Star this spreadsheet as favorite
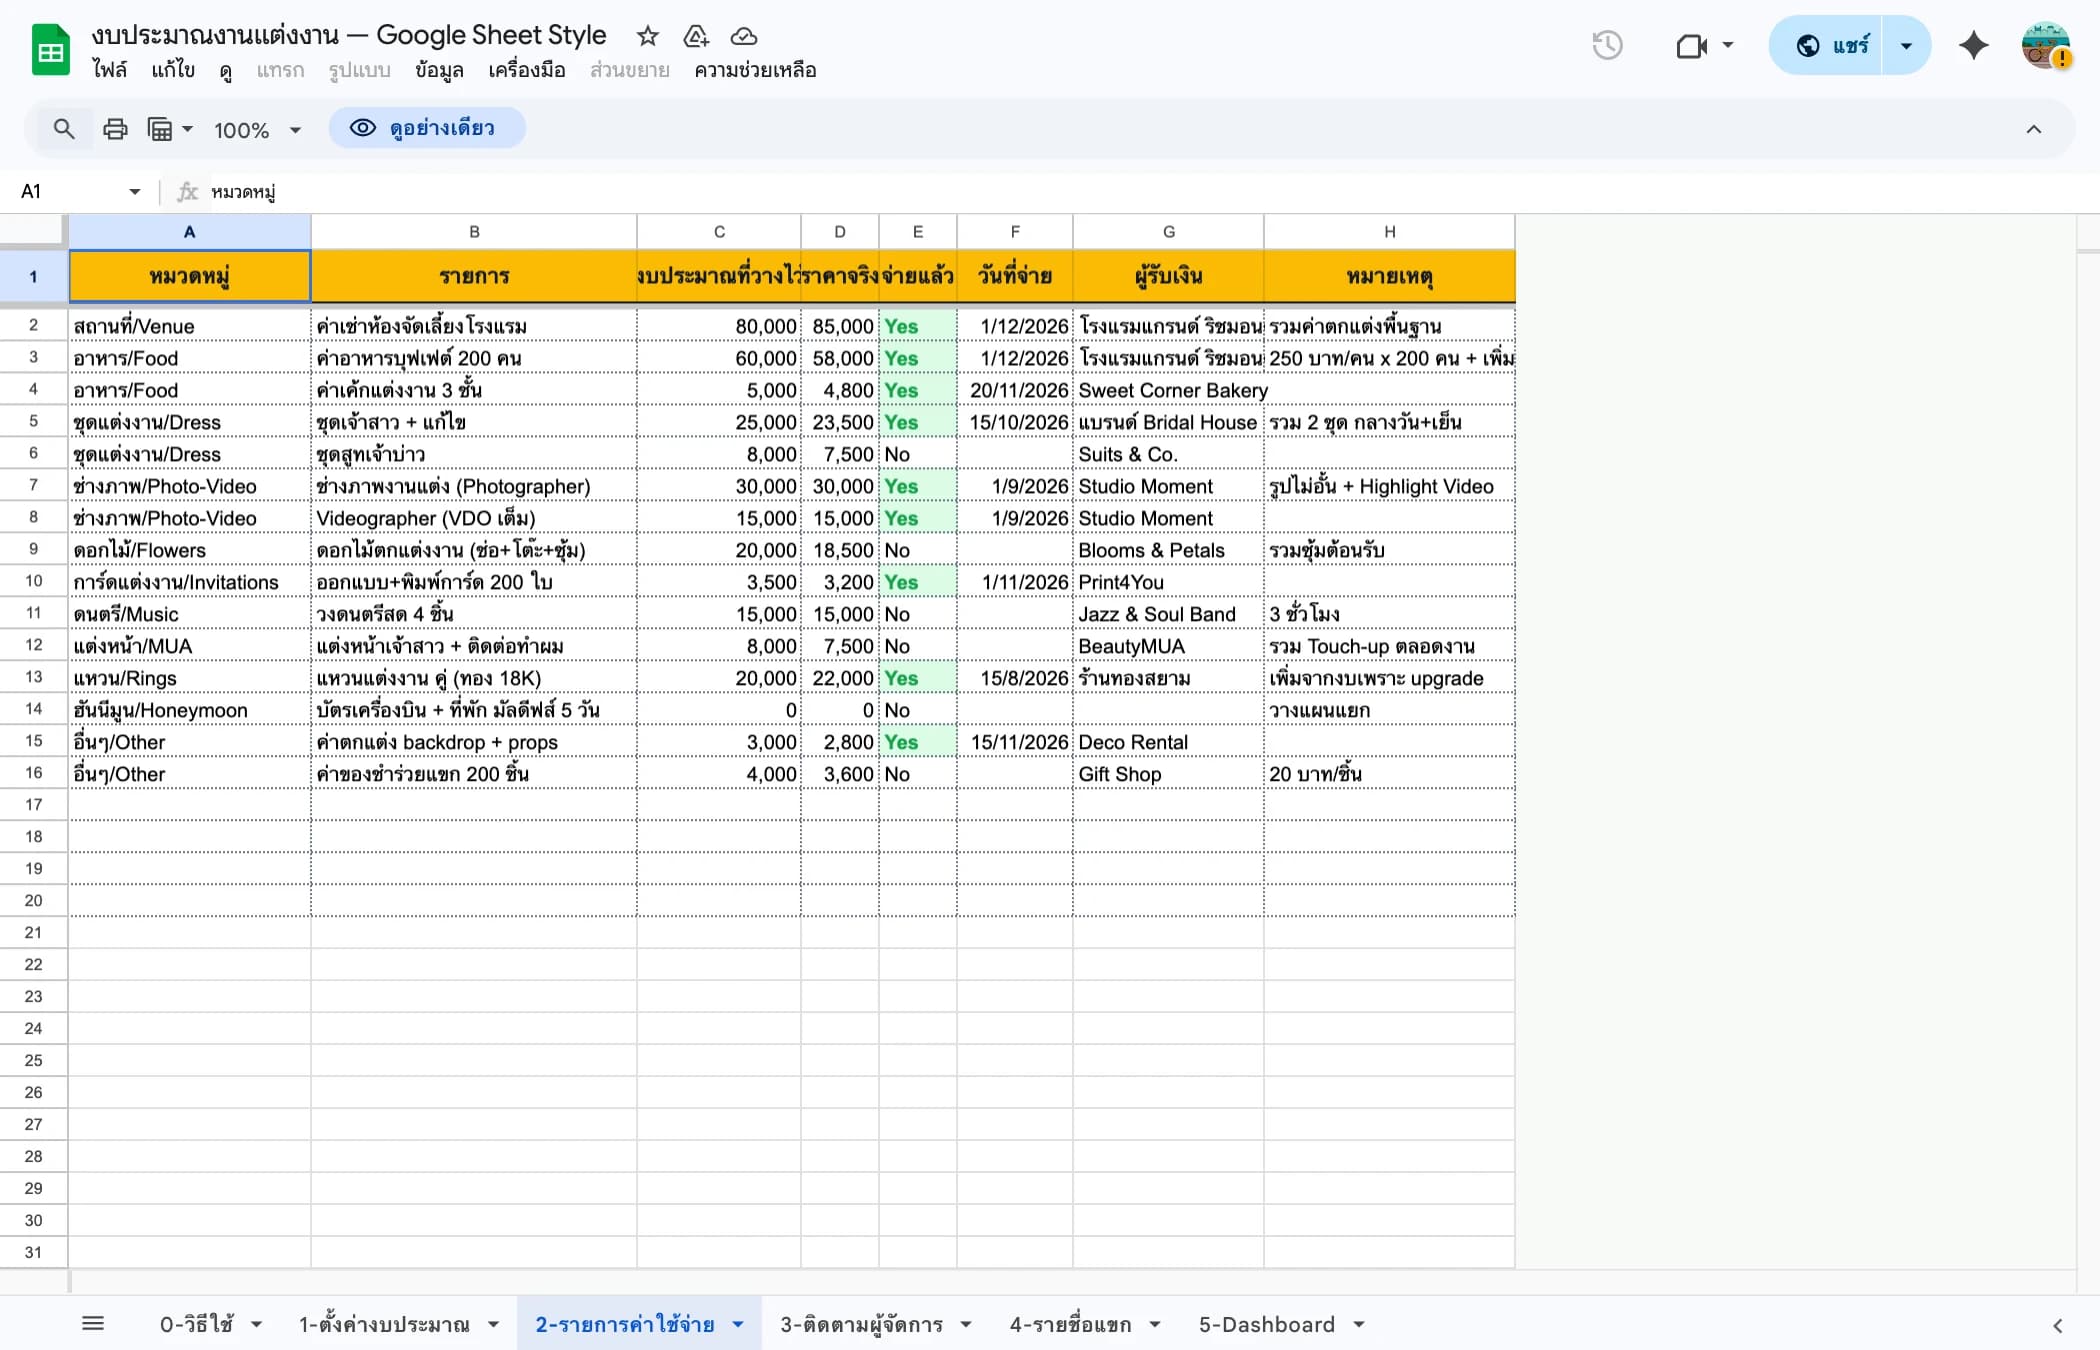Viewport: 2100px width, 1350px height. [647, 36]
